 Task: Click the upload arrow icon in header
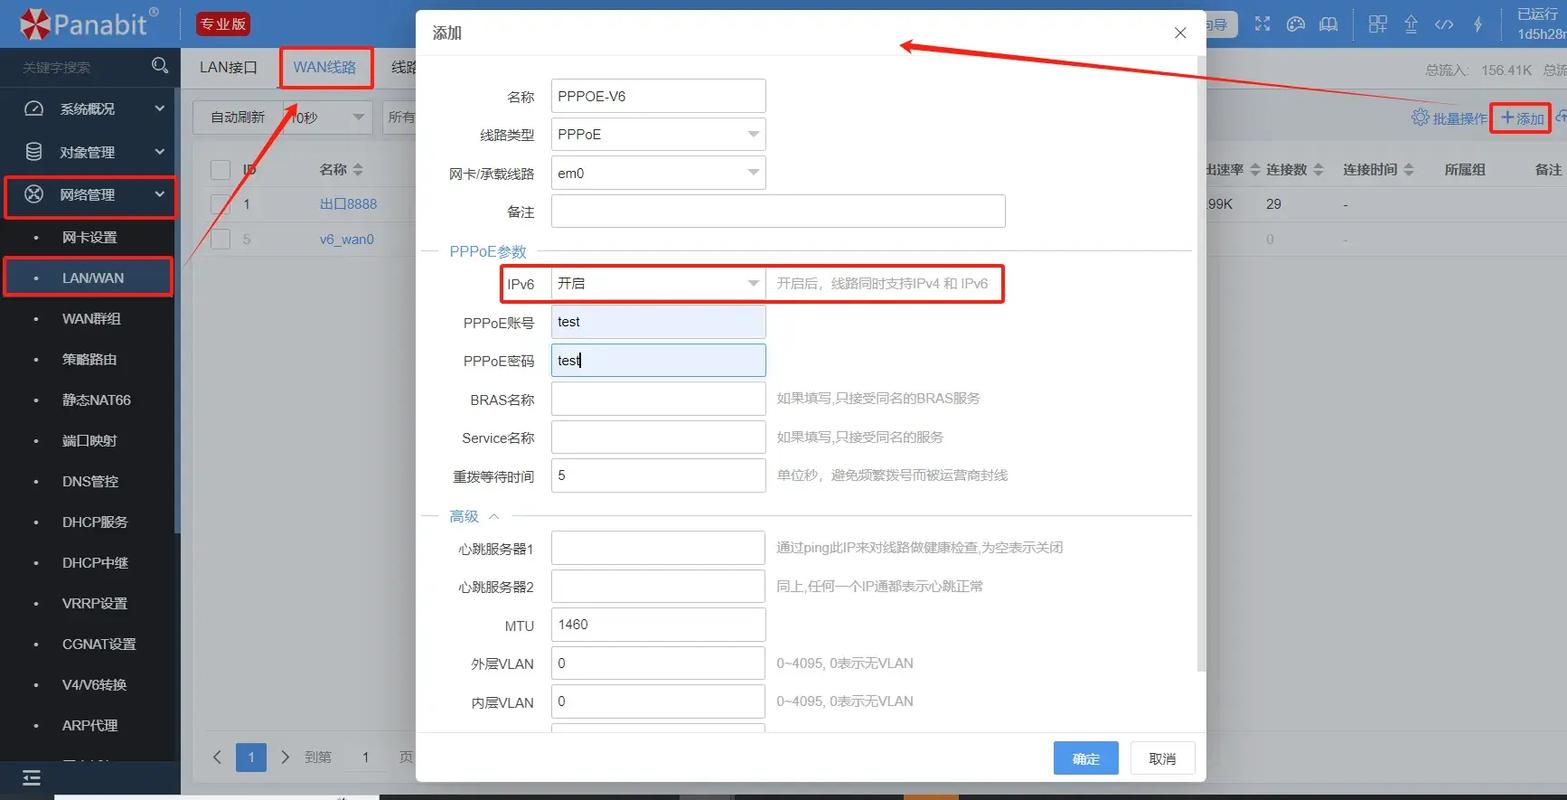tap(1411, 24)
